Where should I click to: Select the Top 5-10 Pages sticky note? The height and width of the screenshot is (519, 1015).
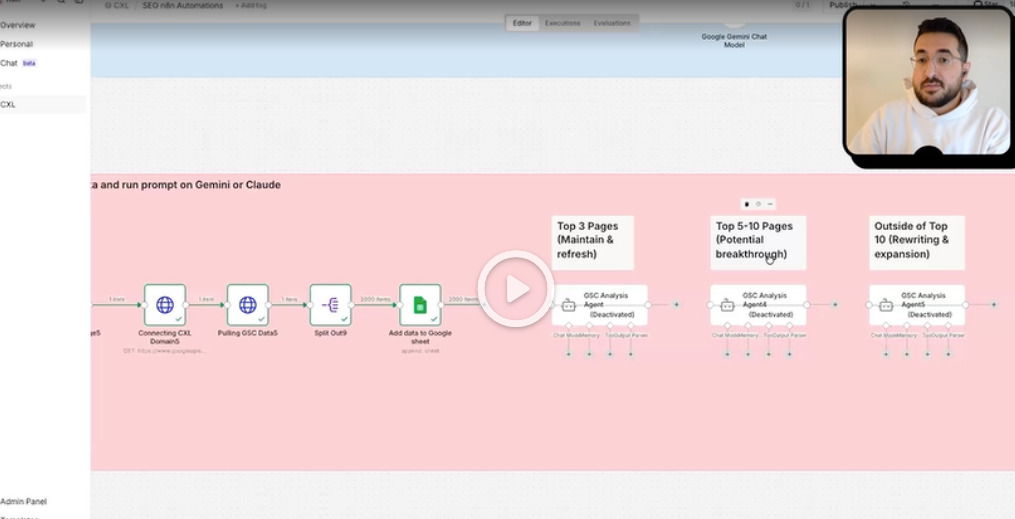pos(758,243)
